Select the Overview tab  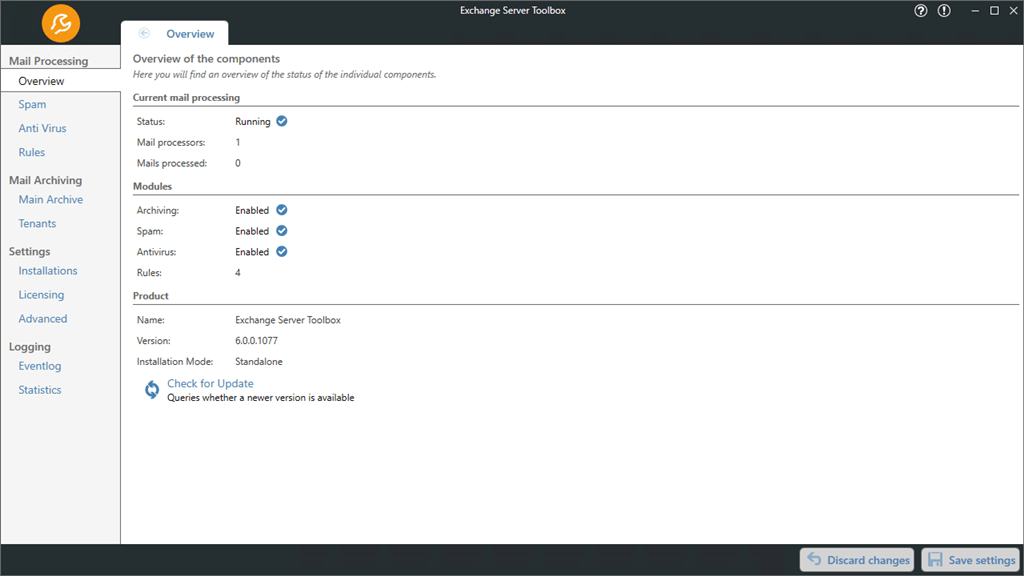[189, 34]
